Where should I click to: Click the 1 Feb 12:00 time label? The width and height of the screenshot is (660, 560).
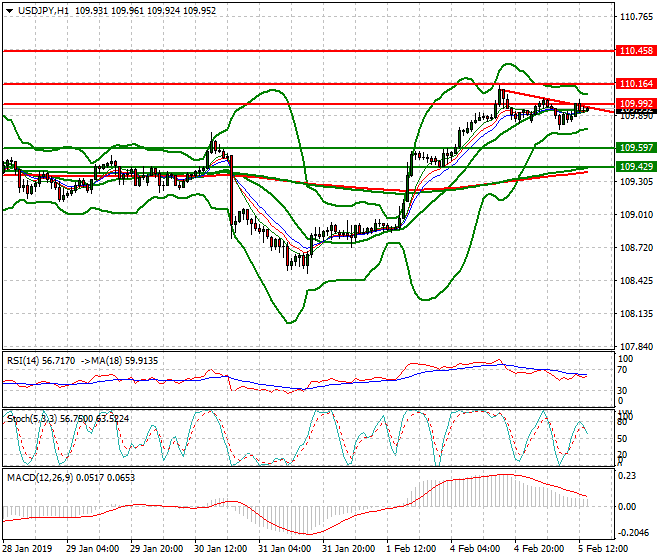tap(412, 549)
